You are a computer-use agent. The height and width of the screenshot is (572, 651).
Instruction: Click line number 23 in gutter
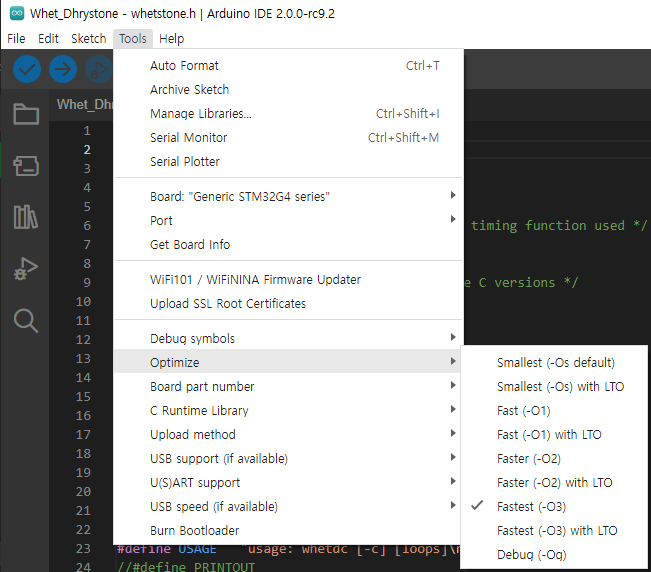83,549
